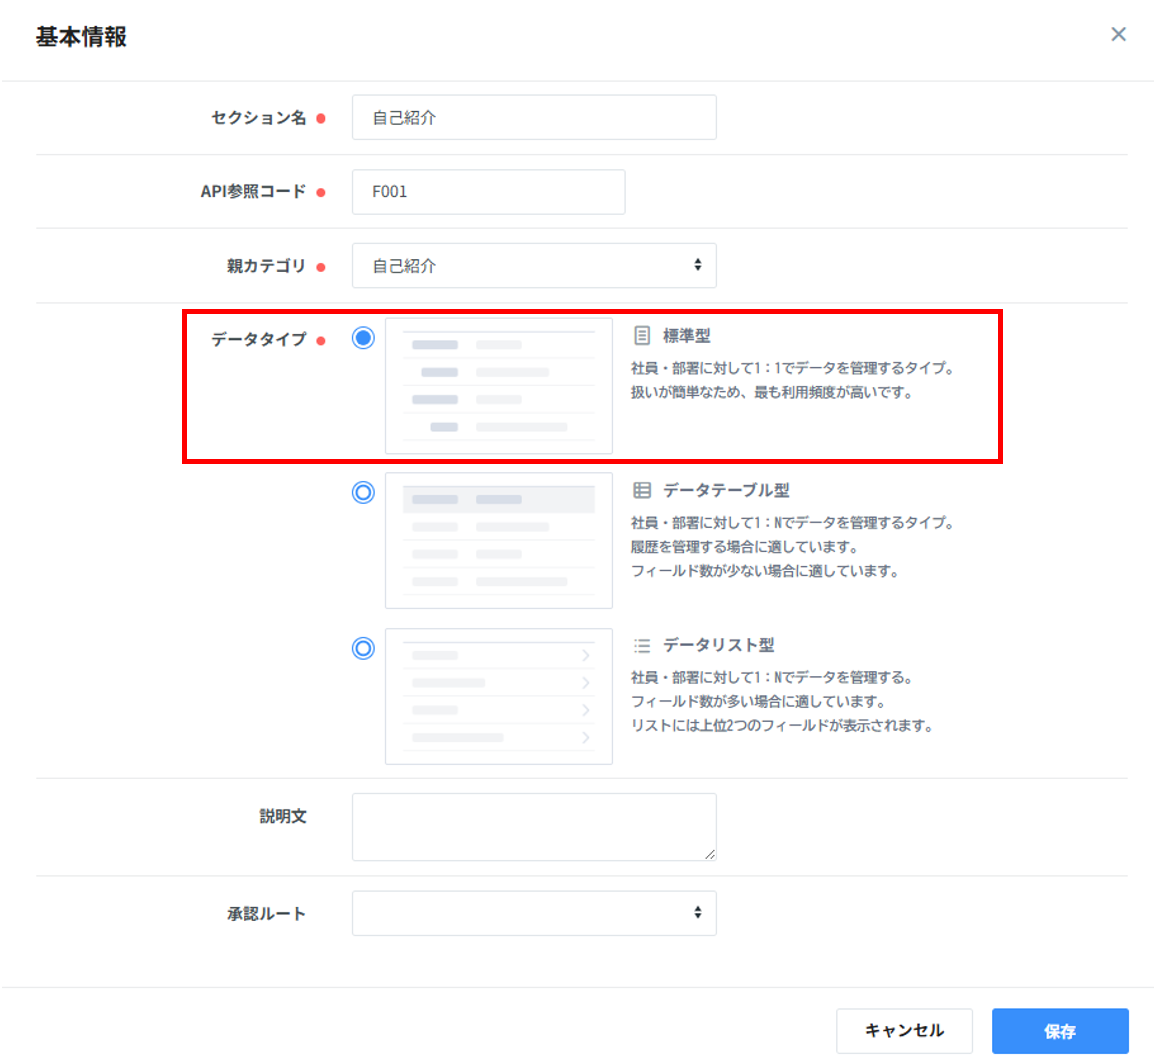The height and width of the screenshot is (1059, 1154).
Task: Click the データリスト型 layout preview thumbnail
Action: (498, 696)
